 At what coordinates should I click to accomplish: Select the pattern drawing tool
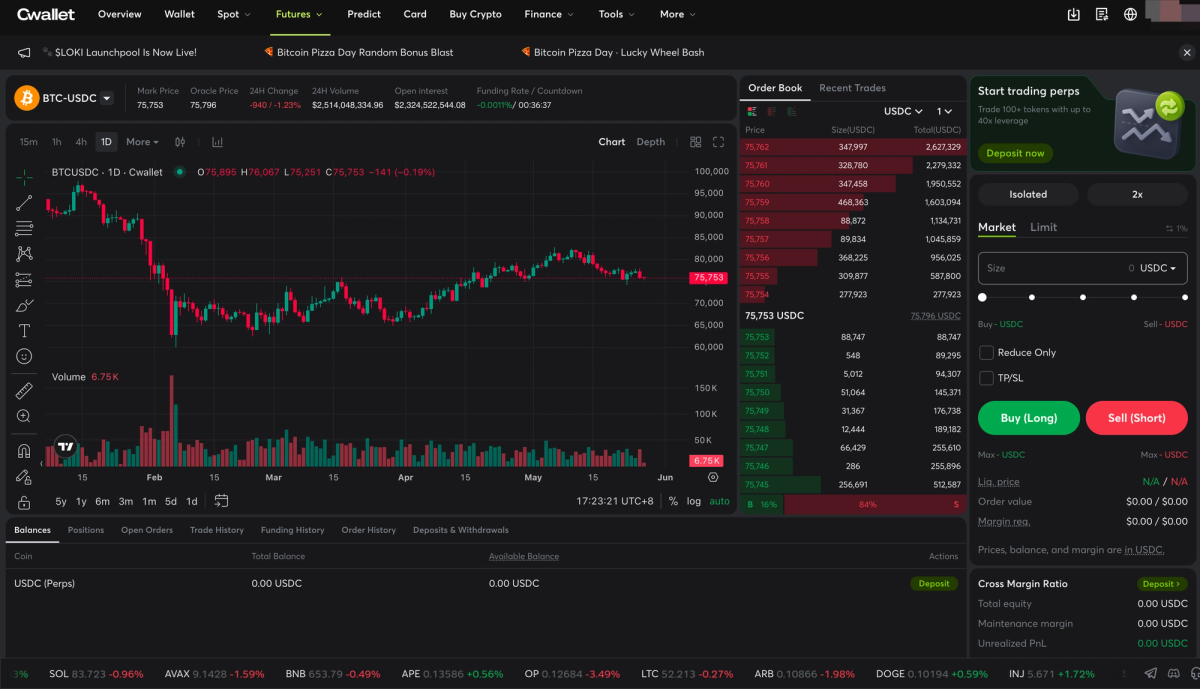24,254
